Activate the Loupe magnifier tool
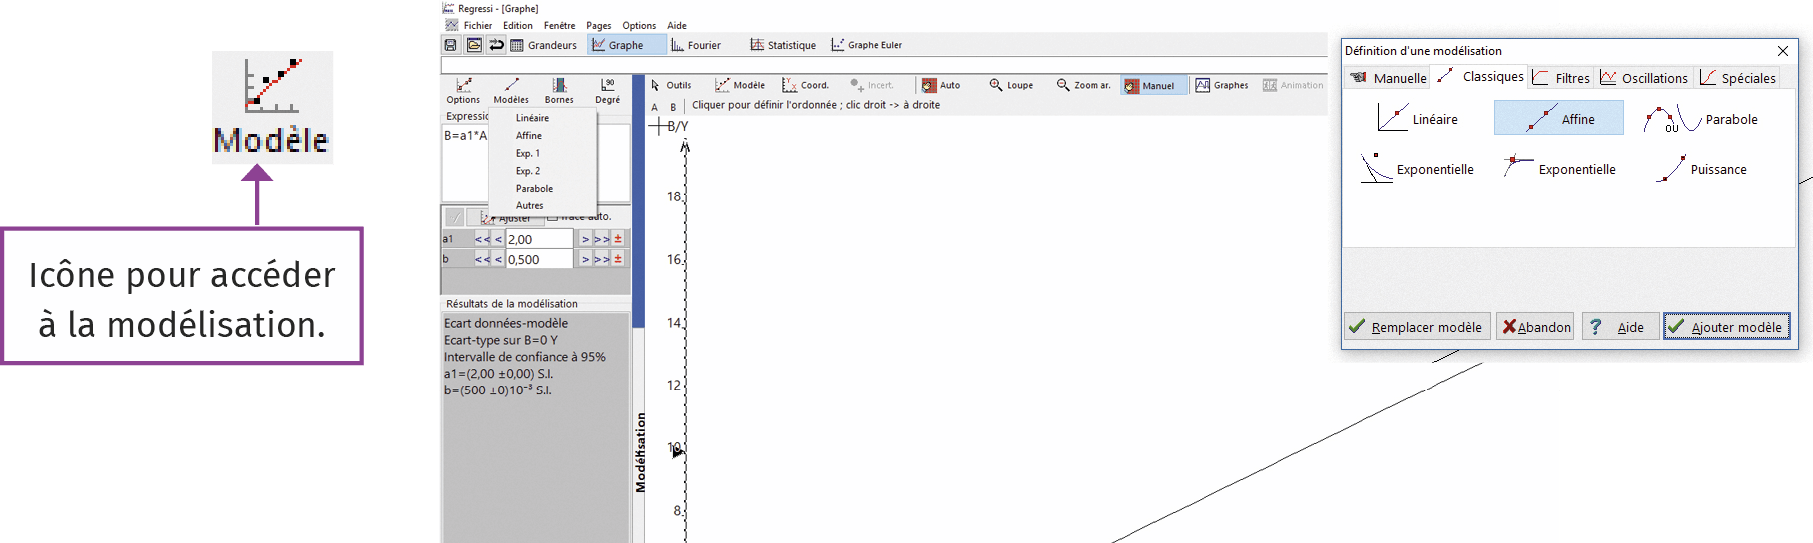Viewport: 1813px width, 543px height. click(1010, 85)
